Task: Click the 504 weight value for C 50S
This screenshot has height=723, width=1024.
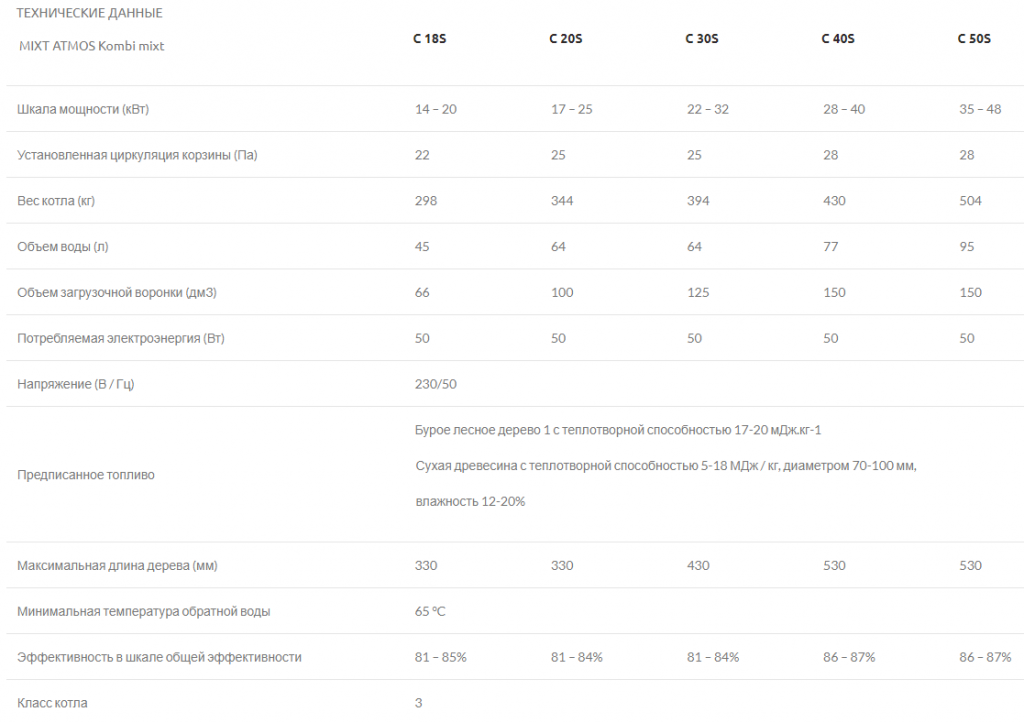Action: pos(970,201)
